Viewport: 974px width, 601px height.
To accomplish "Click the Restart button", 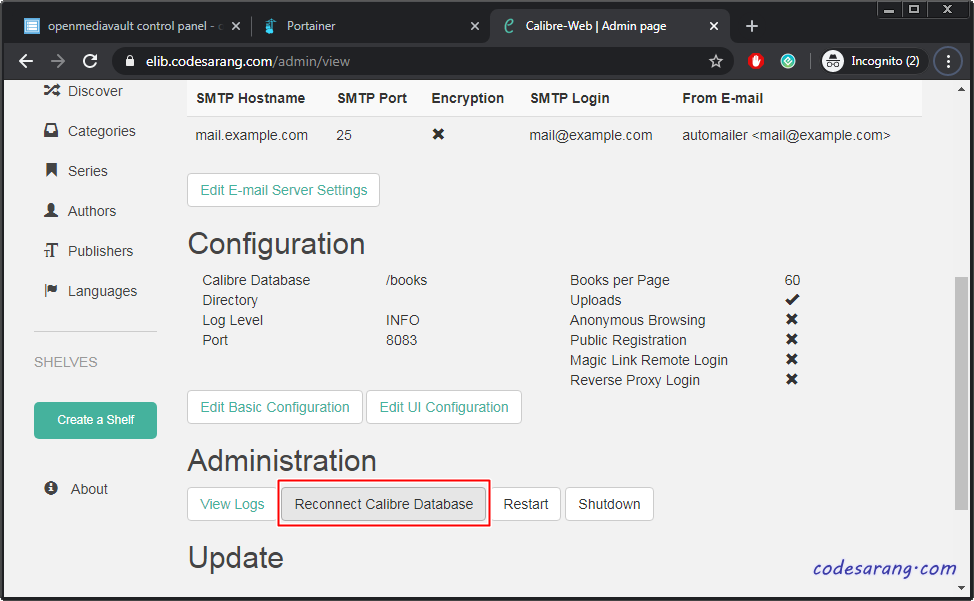I will click(x=526, y=504).
